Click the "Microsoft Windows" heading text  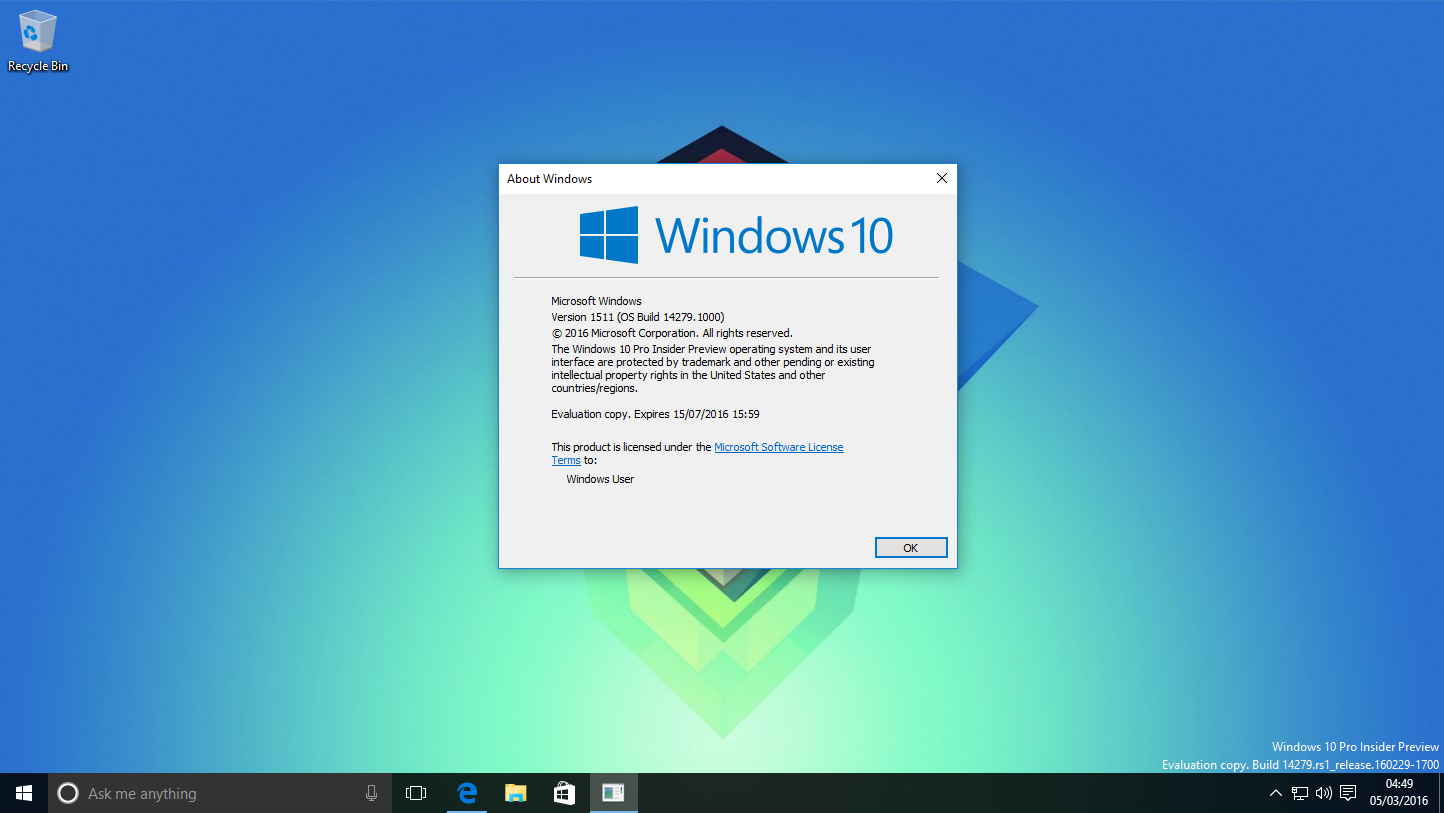coord(596,301)
